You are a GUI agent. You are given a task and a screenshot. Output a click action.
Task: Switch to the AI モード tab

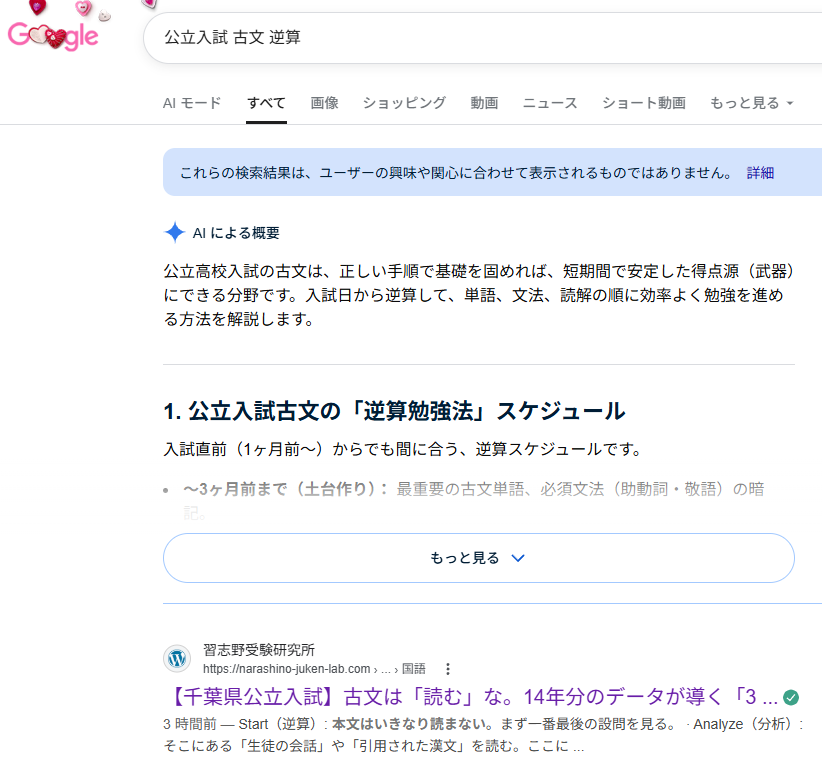click(192, 103)
